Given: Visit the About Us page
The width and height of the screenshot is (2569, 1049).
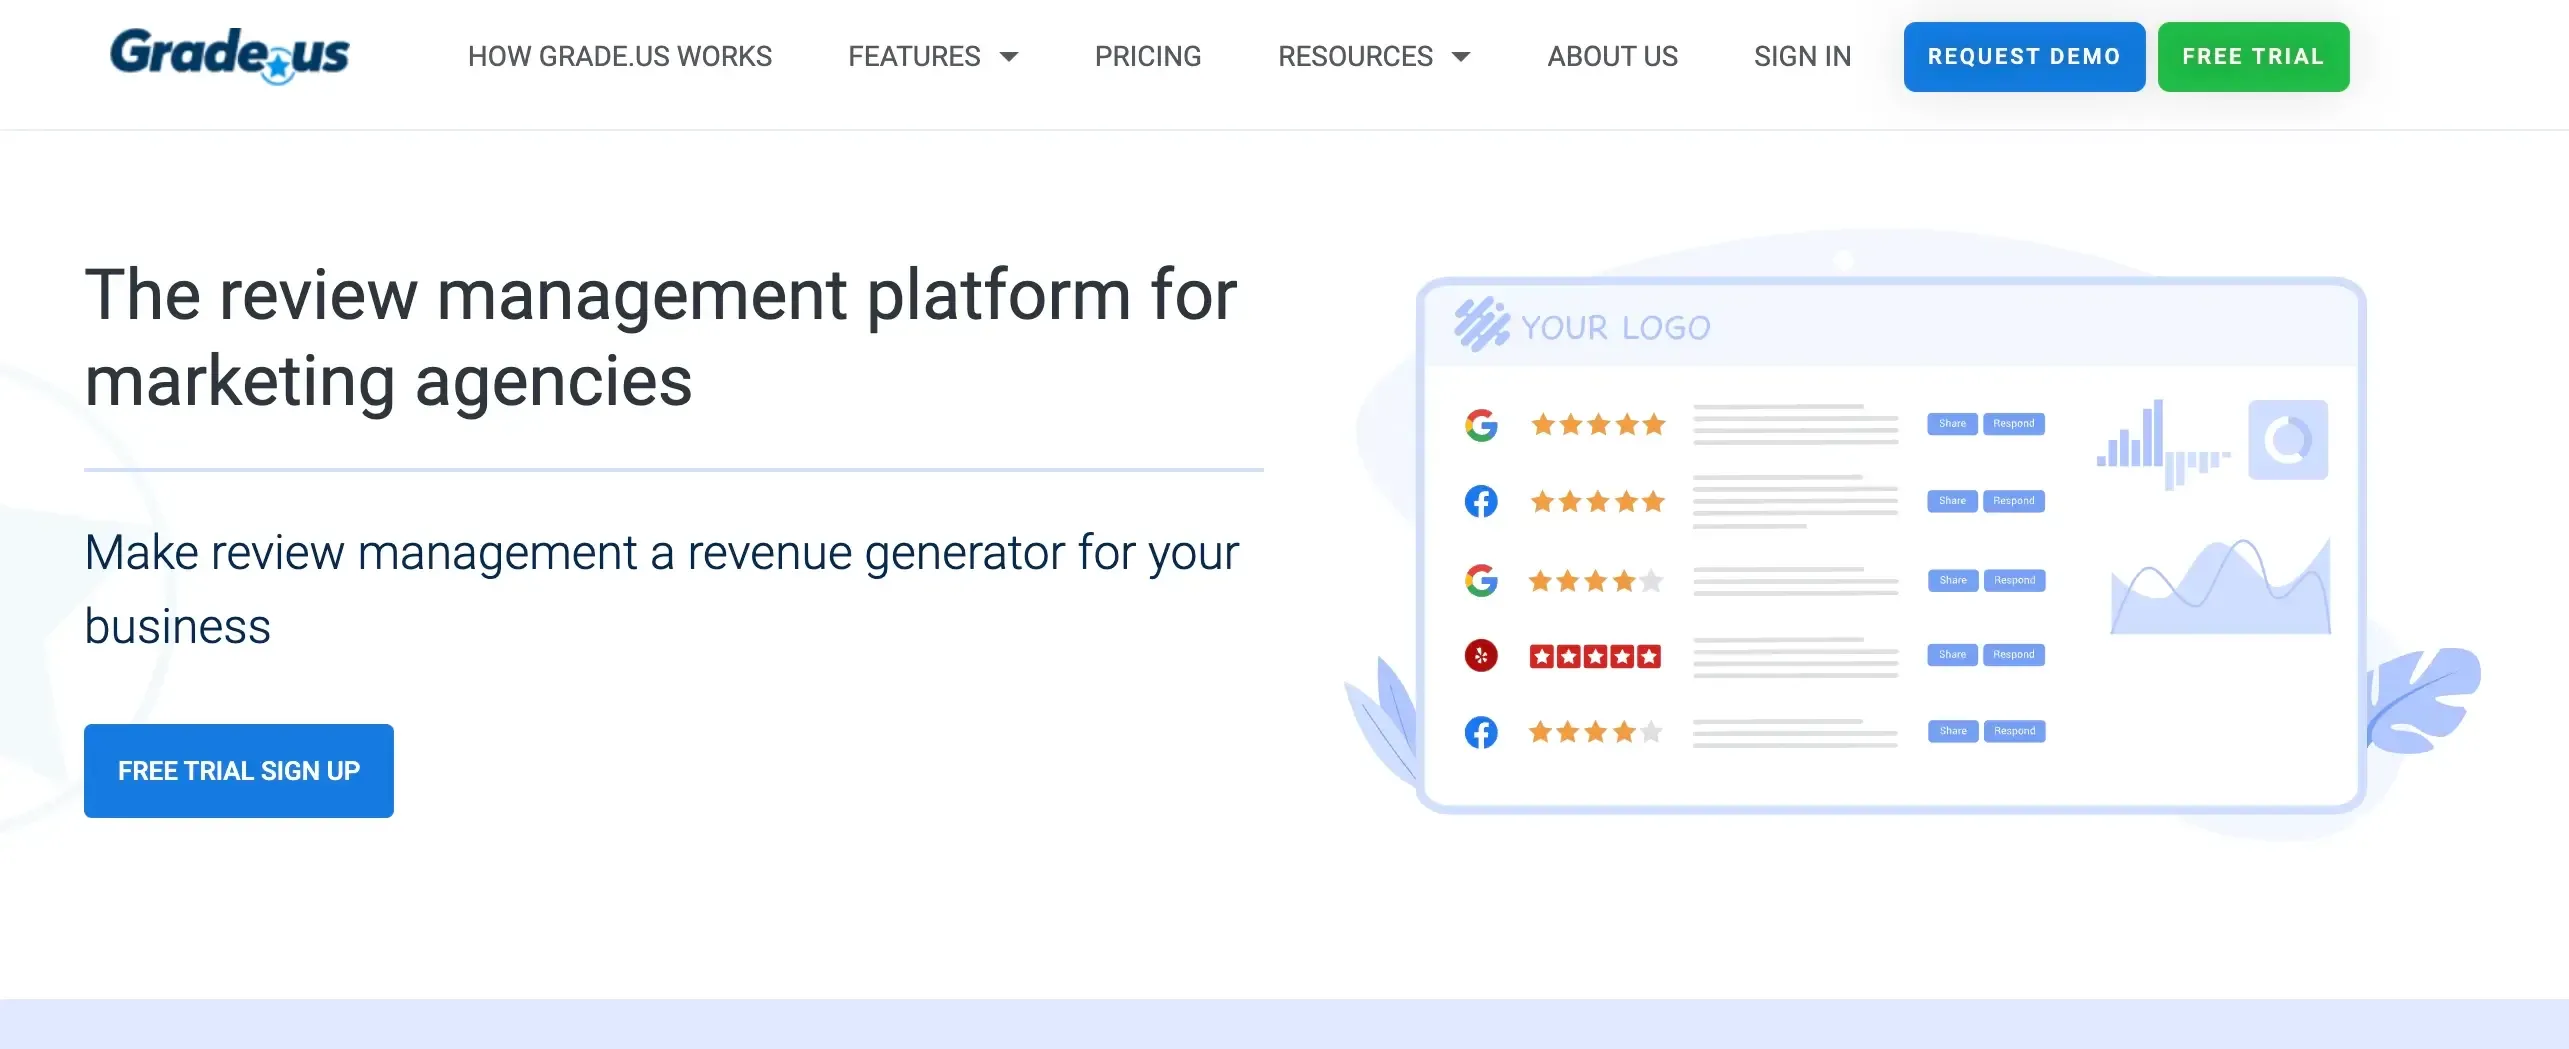Looking at the screenshot, I should 1612,57.
